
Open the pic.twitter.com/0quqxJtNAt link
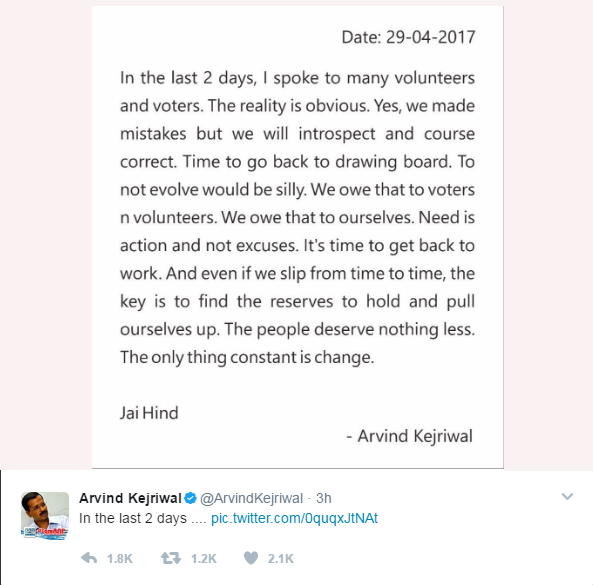(x=294, y=518)
